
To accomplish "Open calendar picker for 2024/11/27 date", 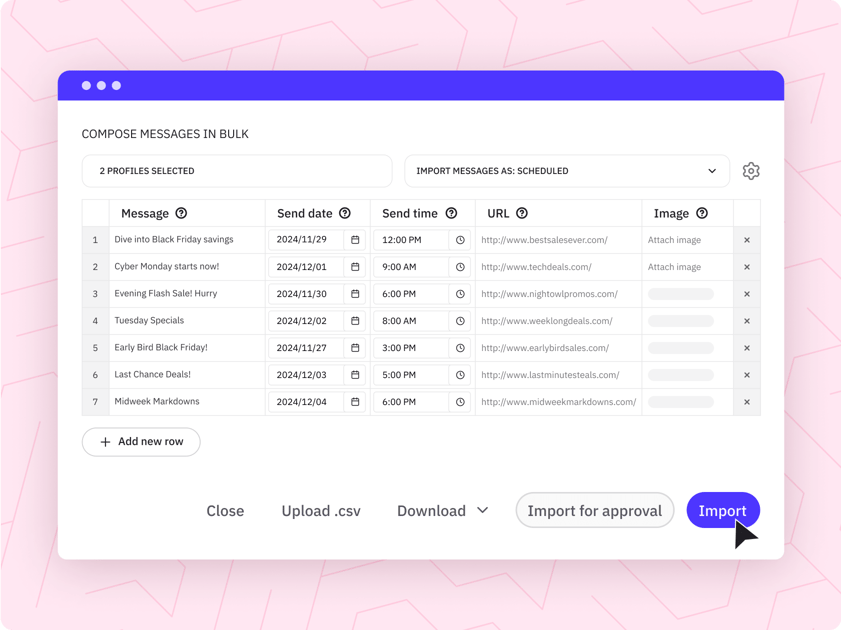I will (x=355, y=348).
